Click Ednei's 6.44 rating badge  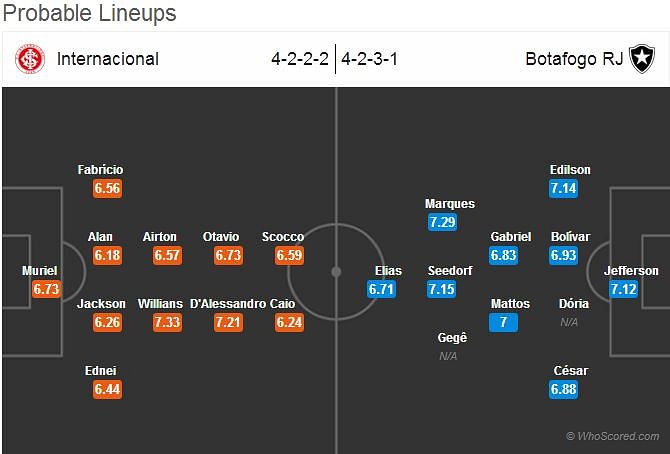[108, 389]
